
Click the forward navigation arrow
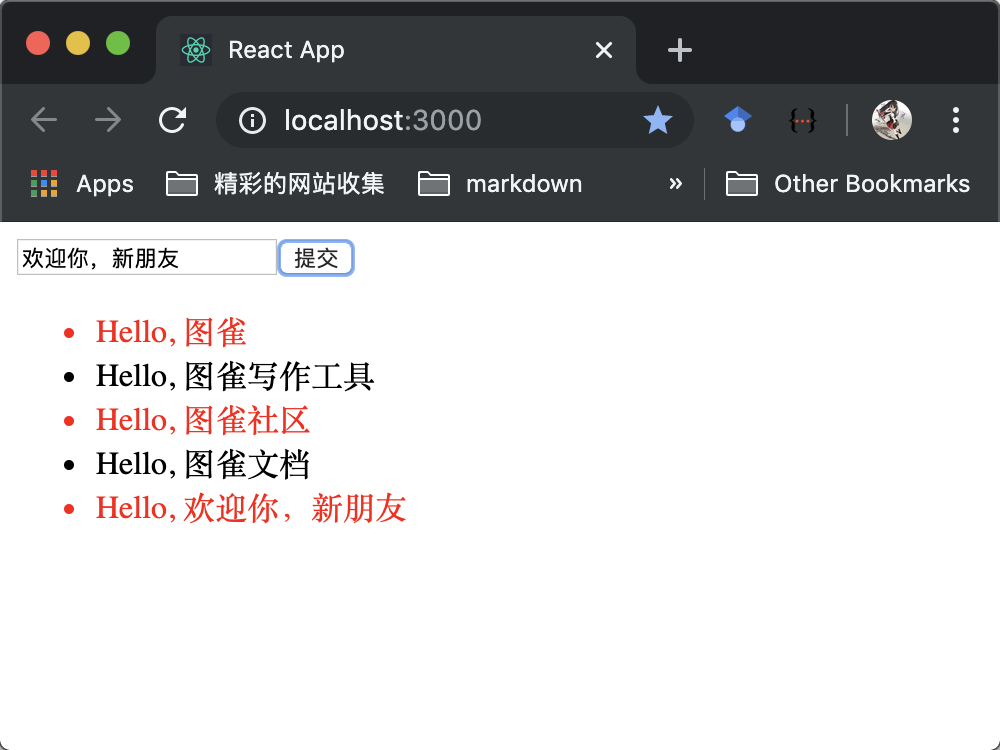[x=107, y=120]
